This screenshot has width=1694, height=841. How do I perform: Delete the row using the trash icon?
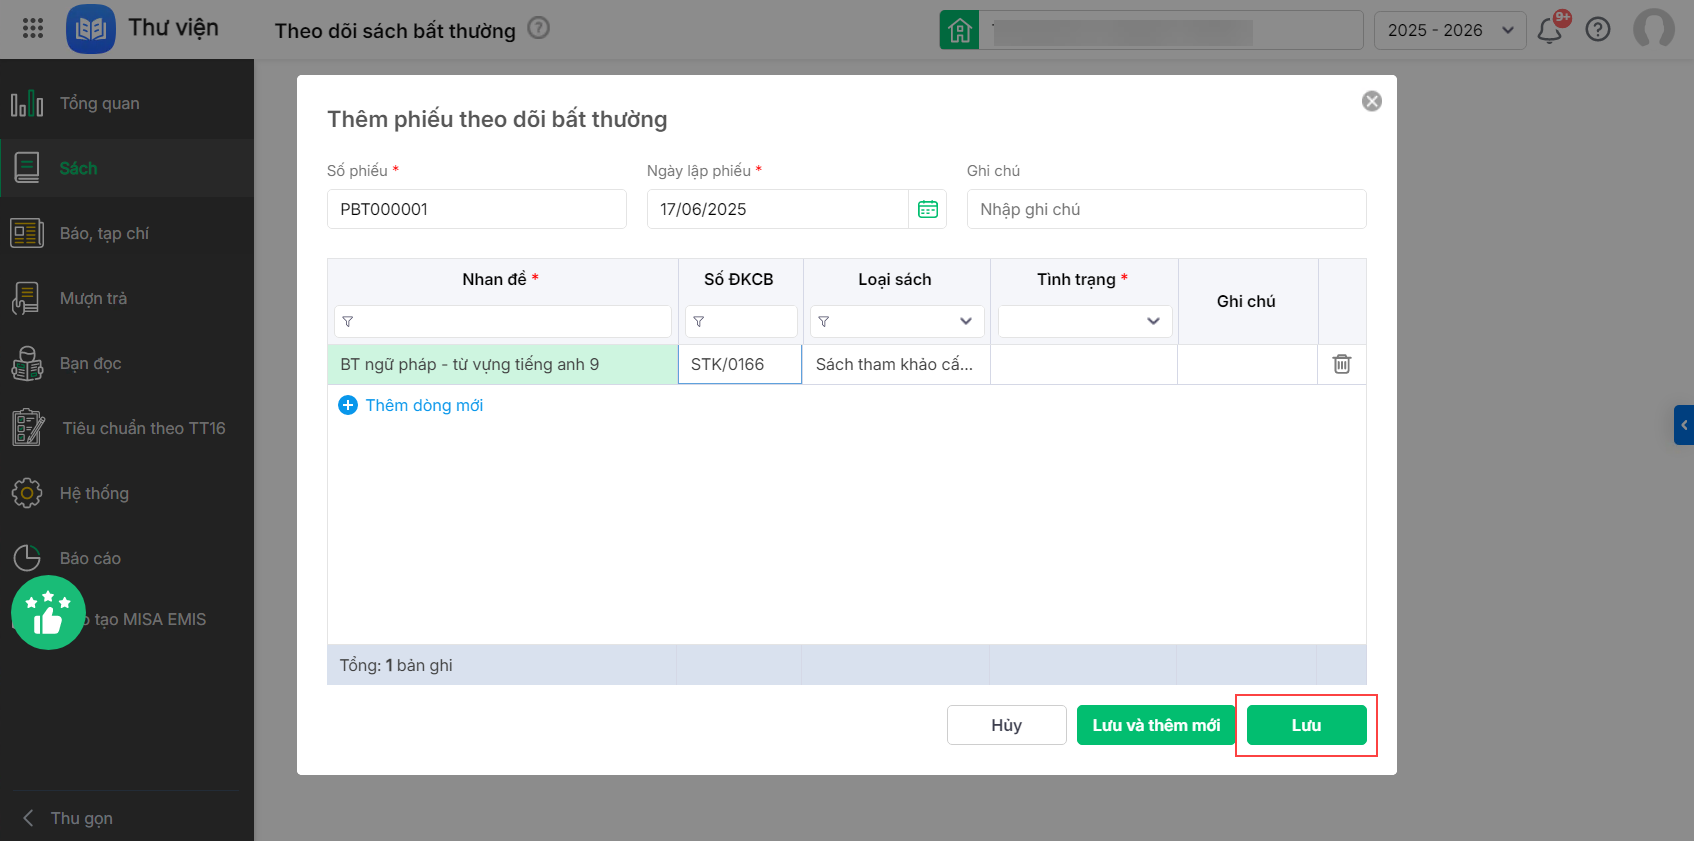click(1341, 365)
